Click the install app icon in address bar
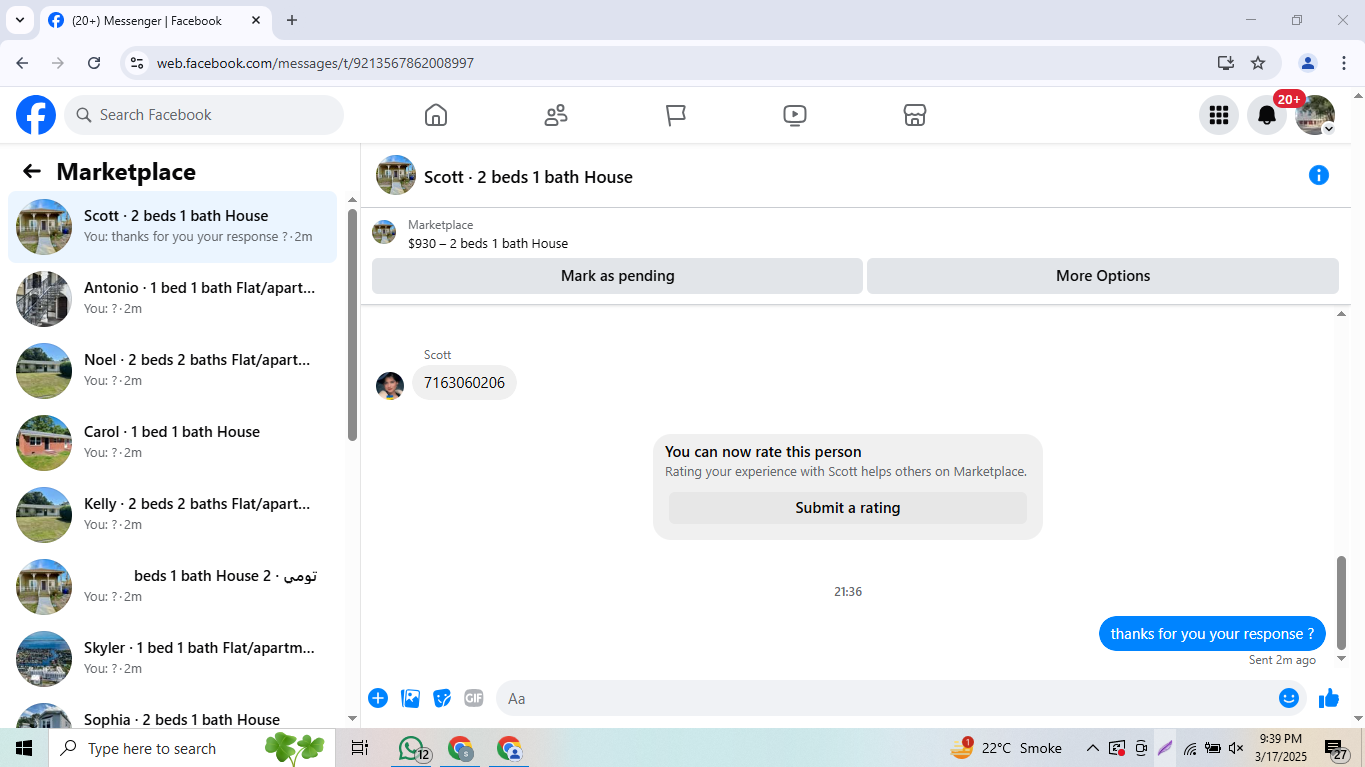The image size is (1365, 767). point(1226,63)
